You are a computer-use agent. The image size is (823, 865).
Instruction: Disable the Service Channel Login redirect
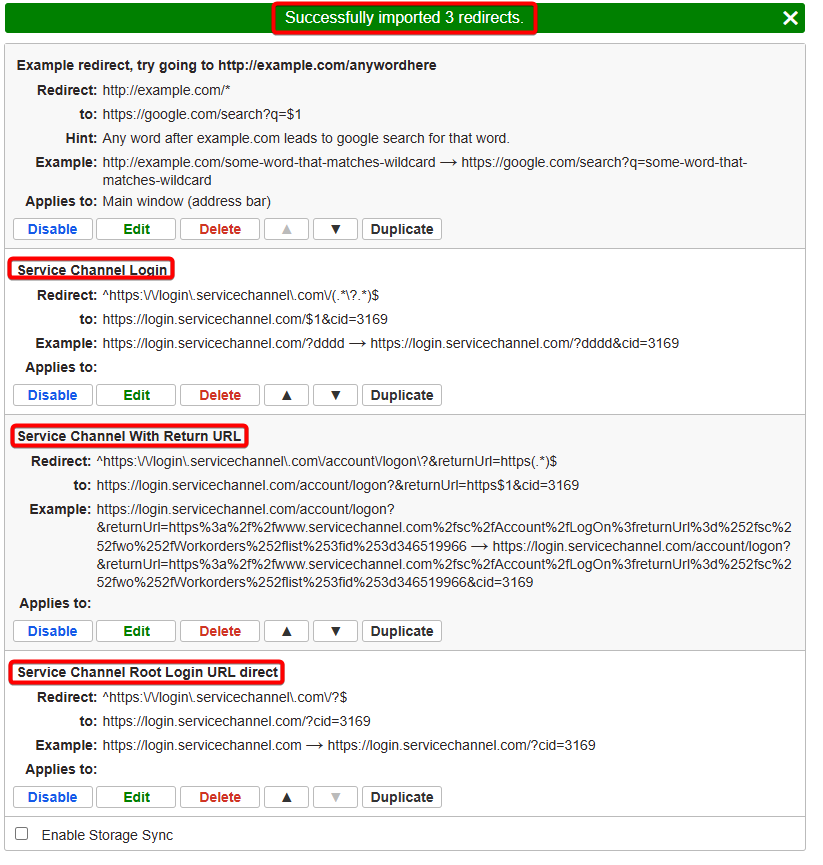click(52, 395)
